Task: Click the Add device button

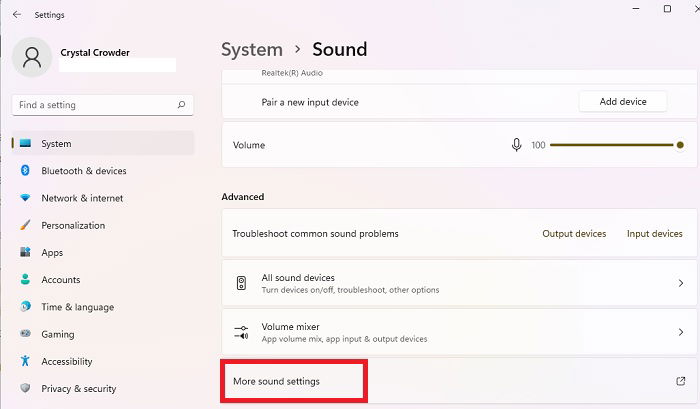Action: [623, 102]
